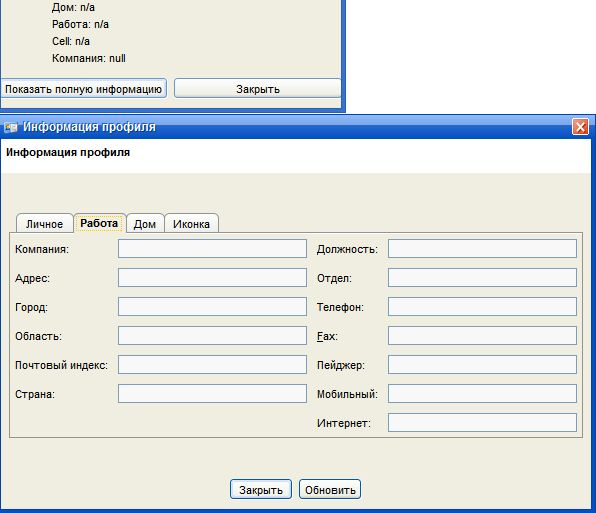Focus the Компания input field
The height and width of the screenshot is (513, 596).
(212, 249)
